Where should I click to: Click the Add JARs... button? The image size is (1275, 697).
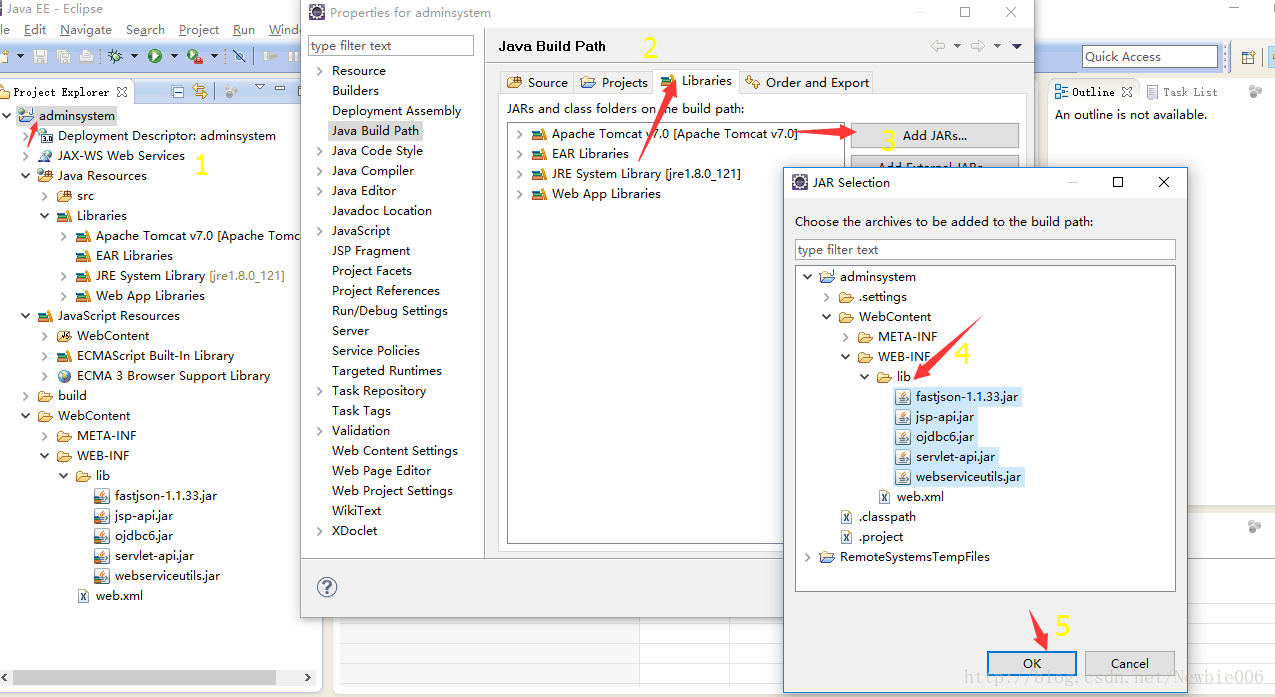[x=935, y=135]
